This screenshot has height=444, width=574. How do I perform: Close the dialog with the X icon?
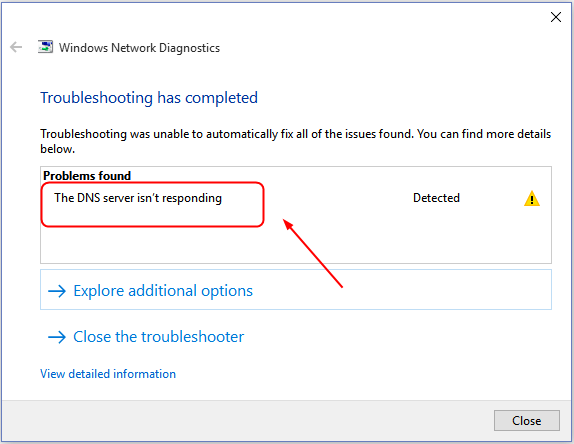coord(556,17)
